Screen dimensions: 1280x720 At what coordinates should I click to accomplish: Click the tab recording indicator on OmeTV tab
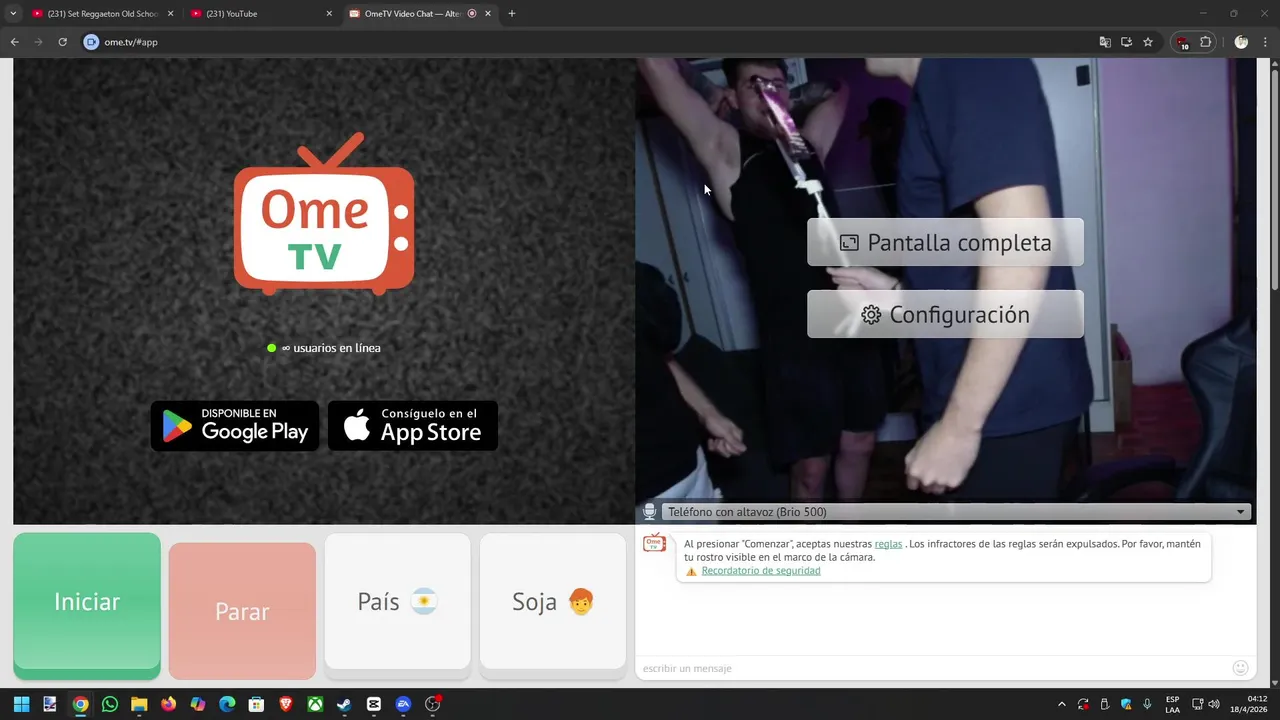pyautogui.click(x=472, y=14)
